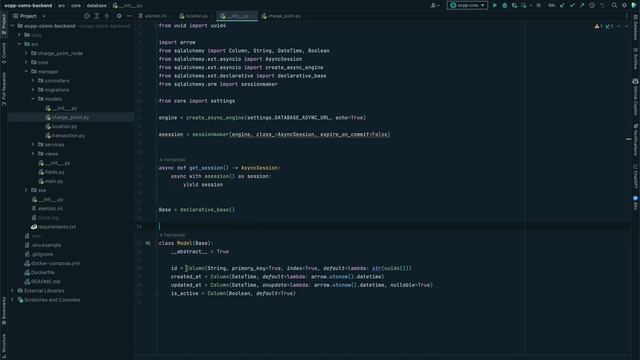Viewport: 640px width, 360px height.
Task: Expand Scratches and Consoles node
Action: (x=12, y=300)
